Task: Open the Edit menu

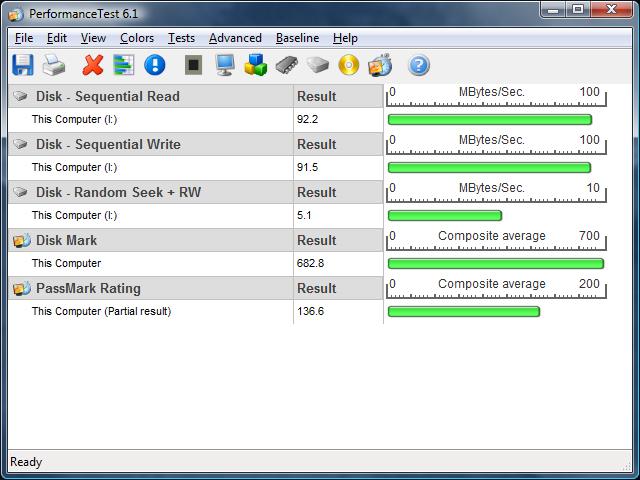Action: [x=57, y=38]
